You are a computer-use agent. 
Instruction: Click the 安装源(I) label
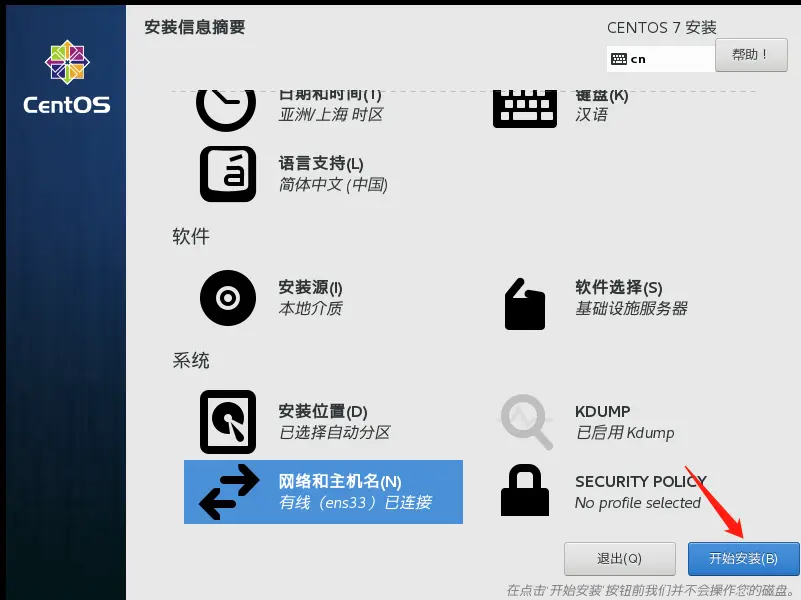point(310,287)
